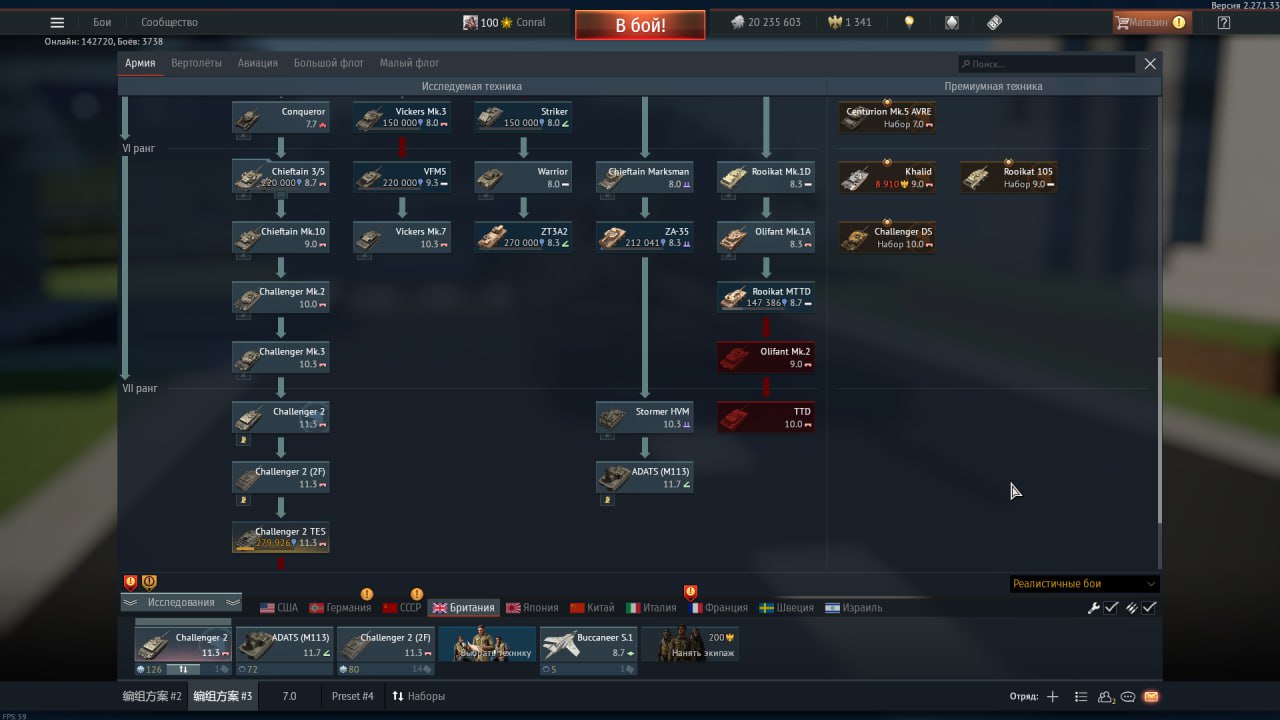Click the silver lions balance 20 235 603
Screen dimensions: 1280x720
click(765, 22)
